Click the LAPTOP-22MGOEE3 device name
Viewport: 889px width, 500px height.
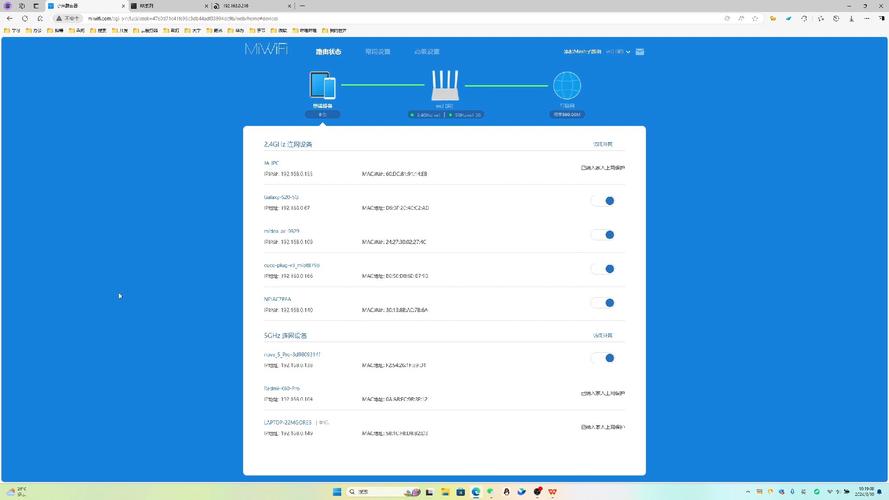289,422
